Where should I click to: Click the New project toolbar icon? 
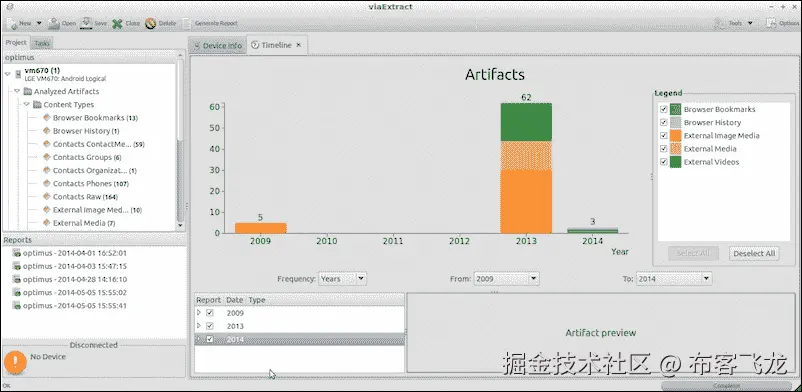[x=12, y=24]
